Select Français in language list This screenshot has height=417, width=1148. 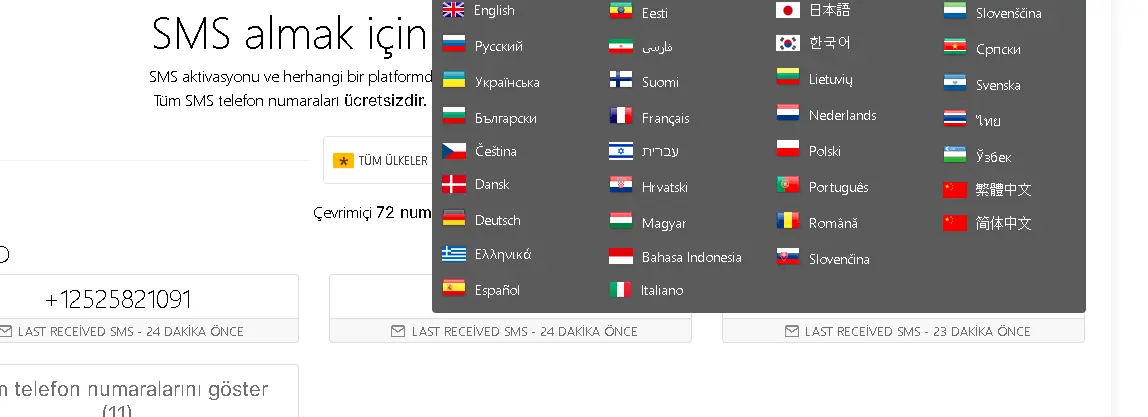666,118
